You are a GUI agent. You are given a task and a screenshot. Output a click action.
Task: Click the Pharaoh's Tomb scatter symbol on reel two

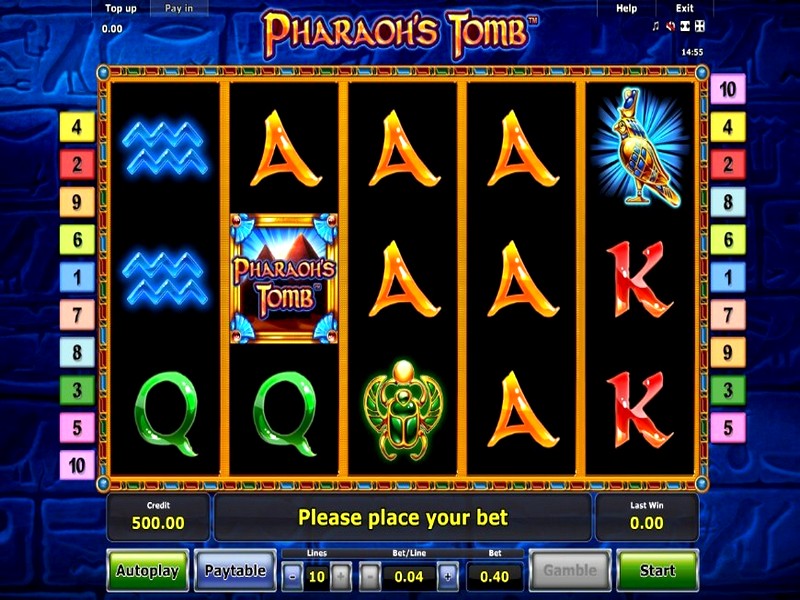(284, 278)
